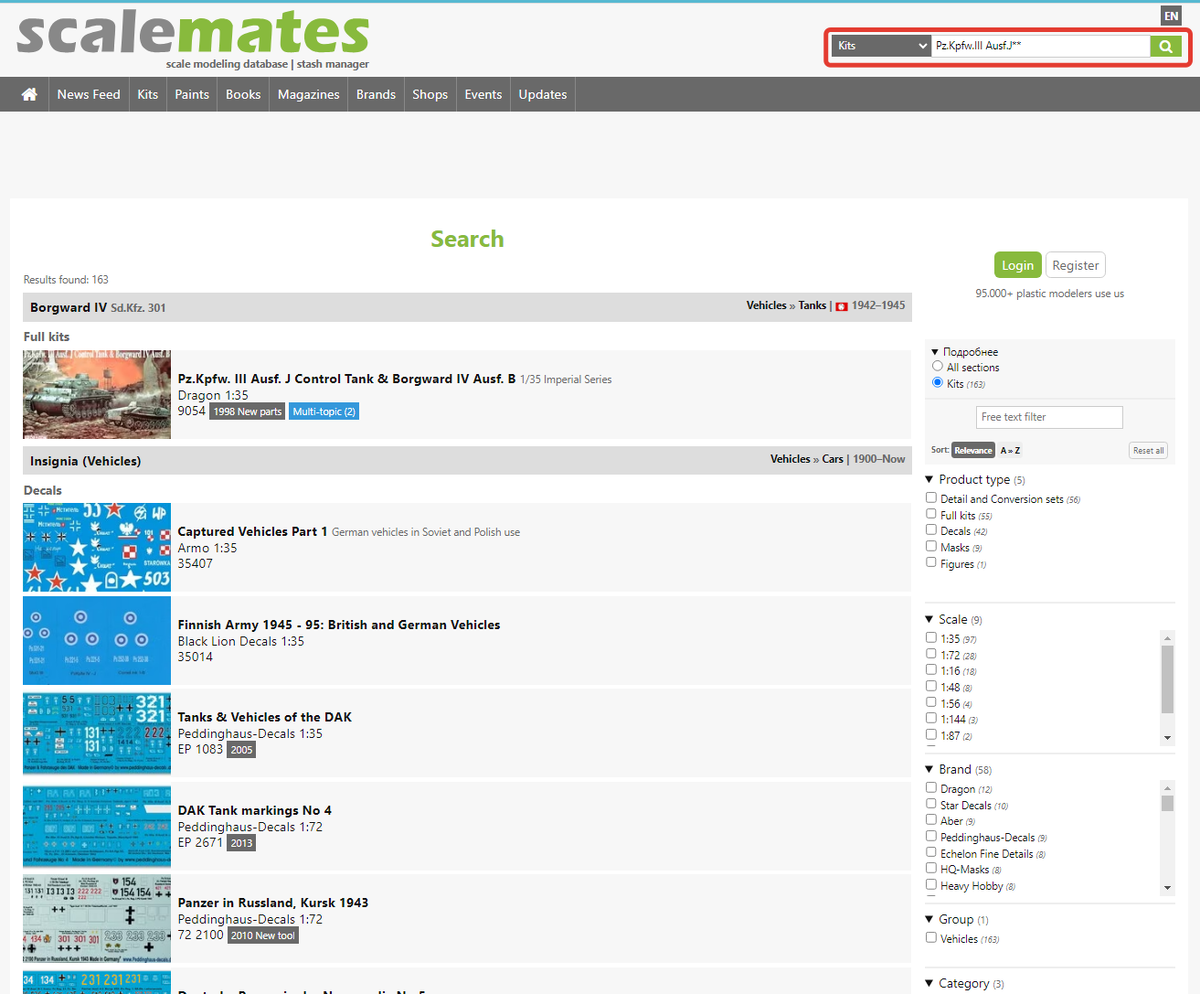Open Captured Vehicles Part 1 decal

252,531
